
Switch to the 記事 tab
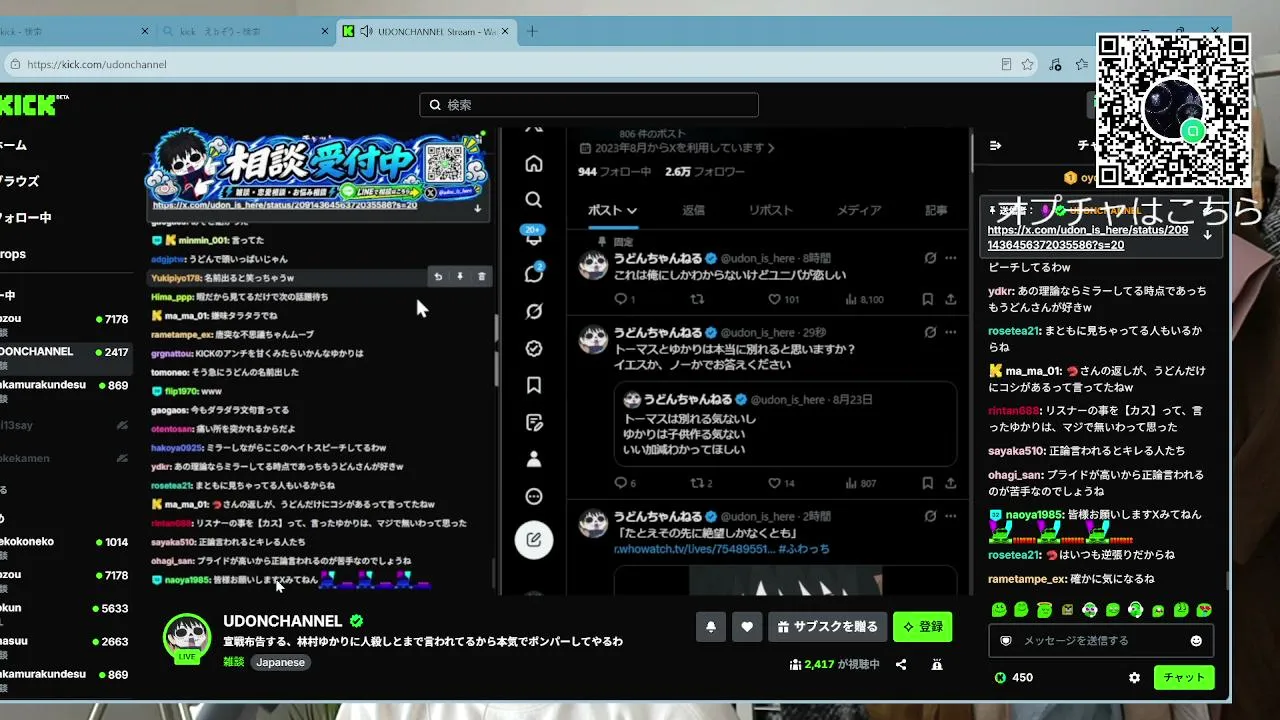pos(936,210)
